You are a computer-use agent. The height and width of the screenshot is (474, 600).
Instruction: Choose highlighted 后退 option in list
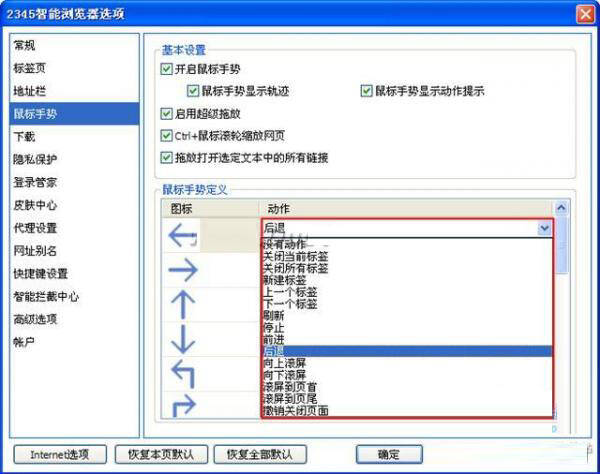tap(407, 351)
